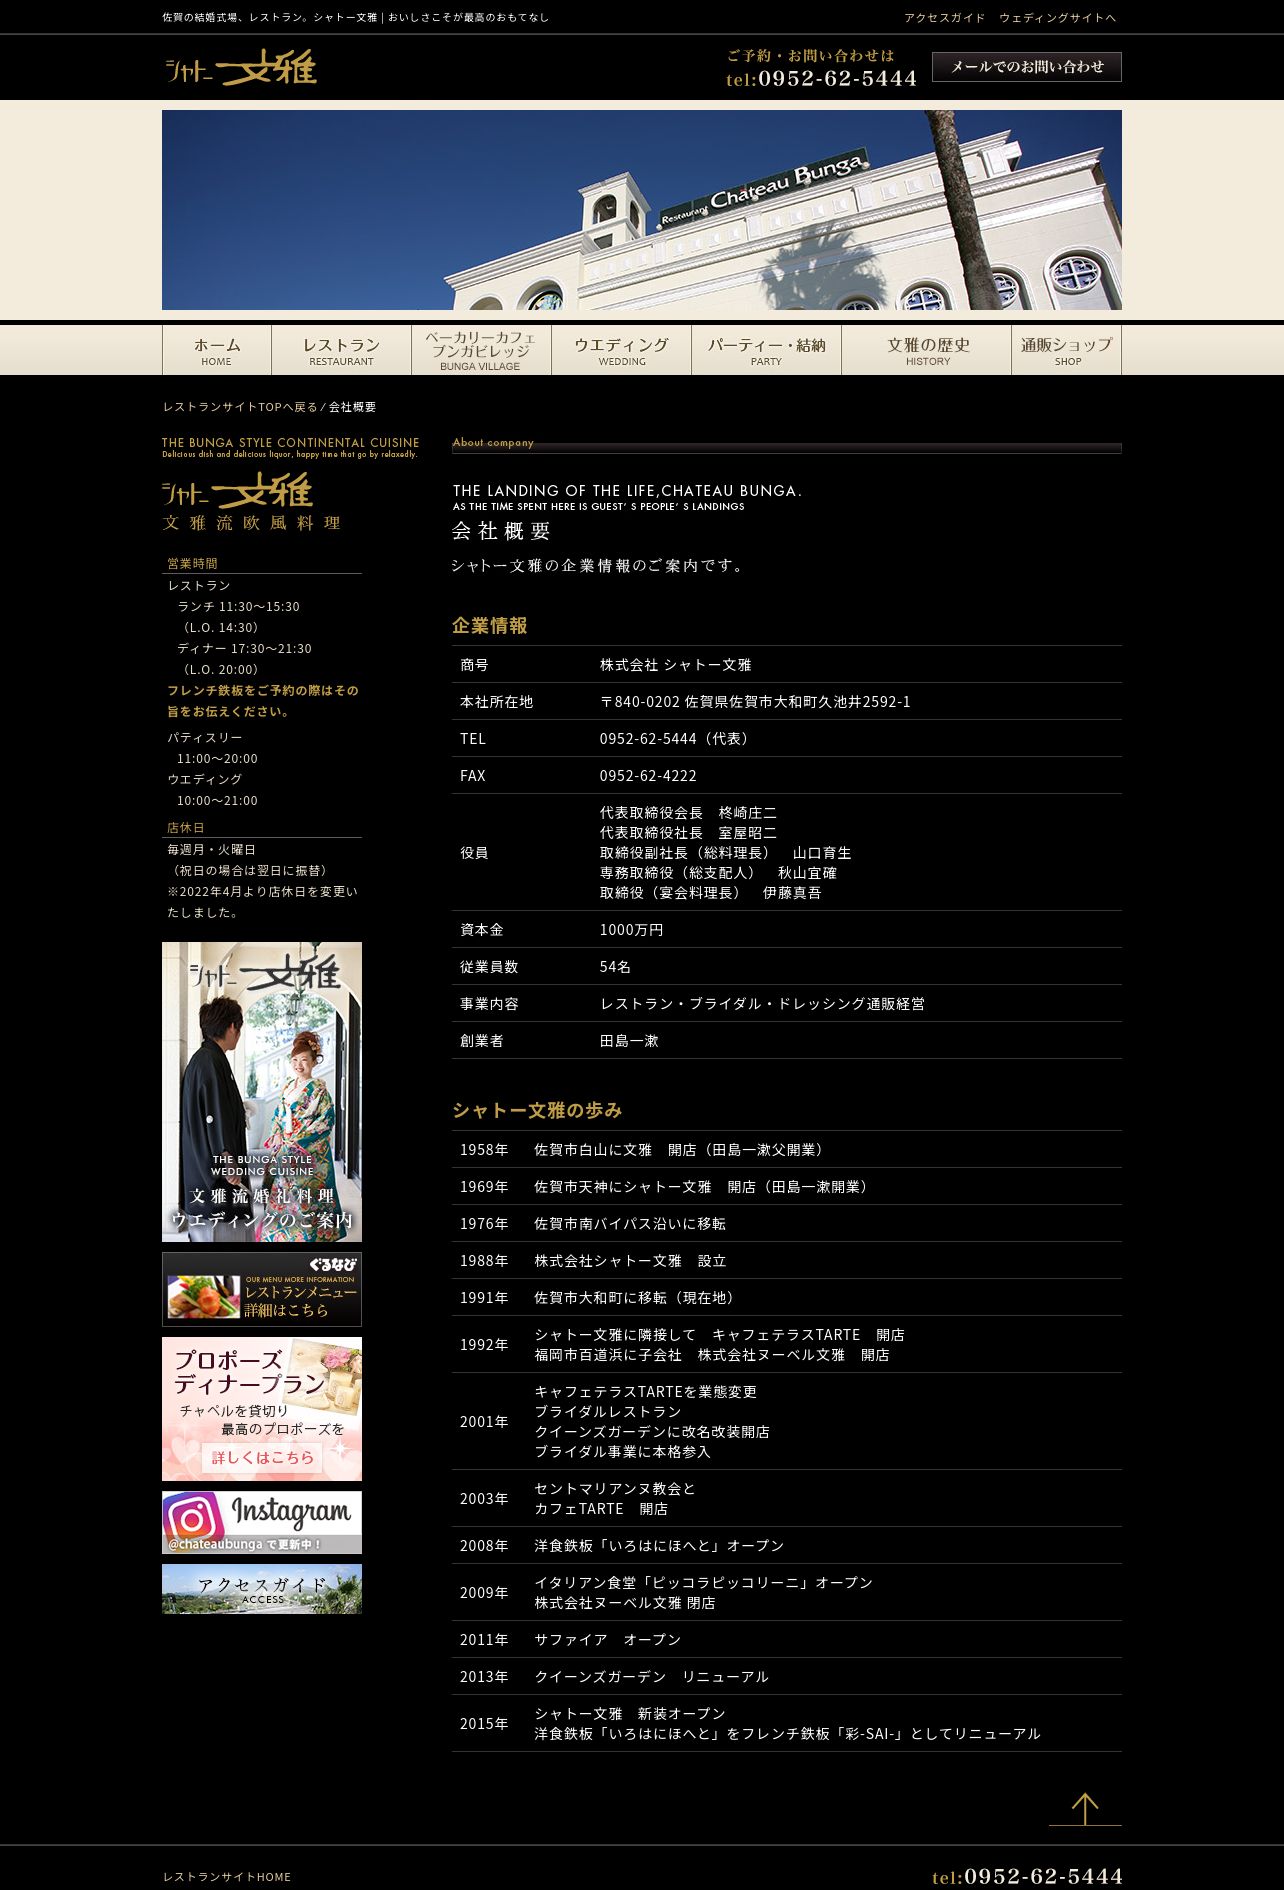Click the About company heading bar

(787, 445)
